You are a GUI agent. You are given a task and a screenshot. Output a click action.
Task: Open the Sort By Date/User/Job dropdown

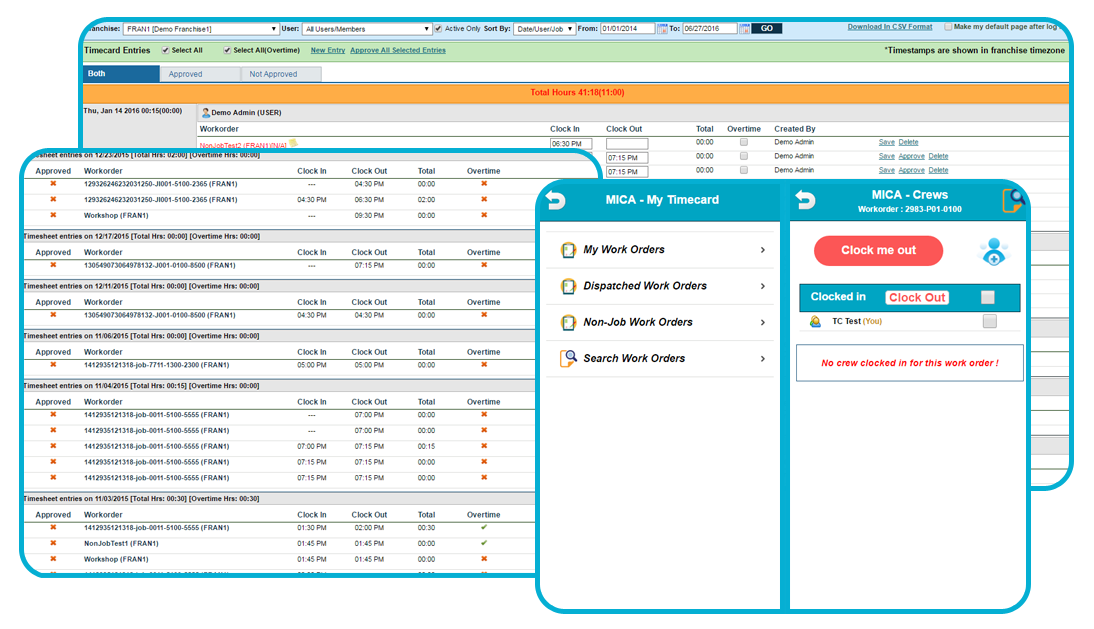coord(544,29)
